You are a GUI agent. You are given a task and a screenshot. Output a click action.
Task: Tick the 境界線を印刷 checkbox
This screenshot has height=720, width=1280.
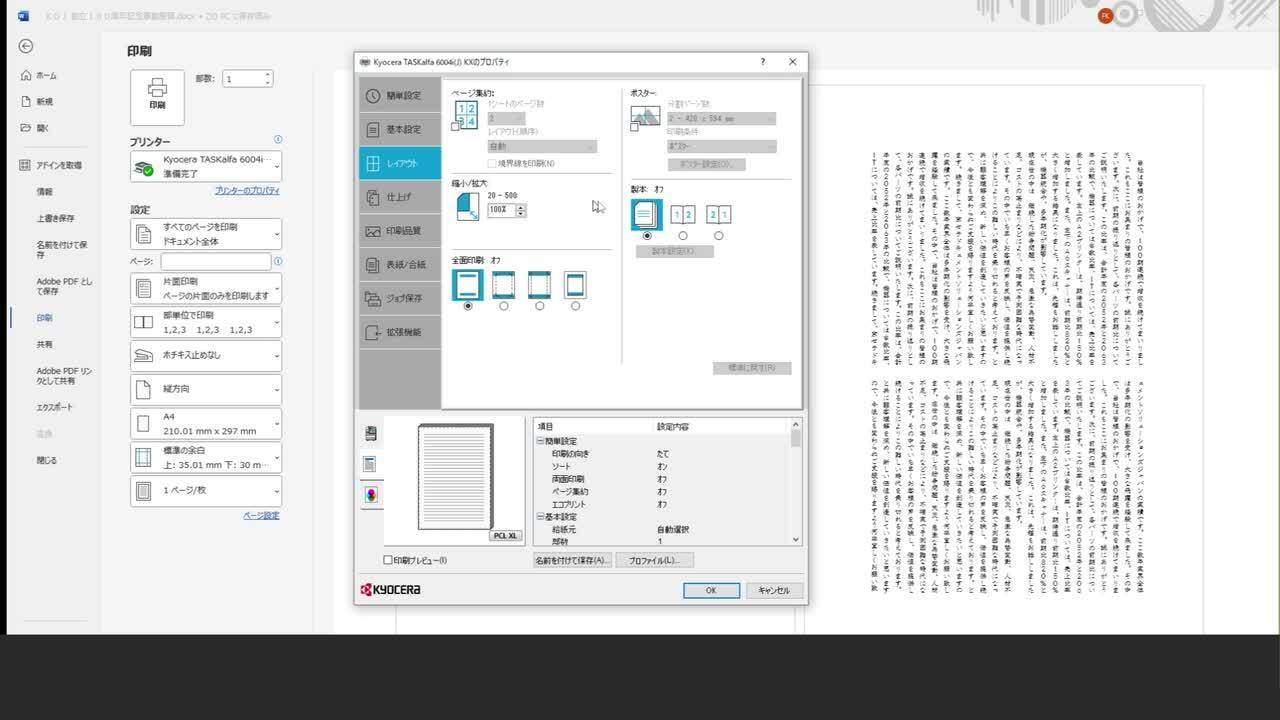pyautogui.click(x=491, y=163)
